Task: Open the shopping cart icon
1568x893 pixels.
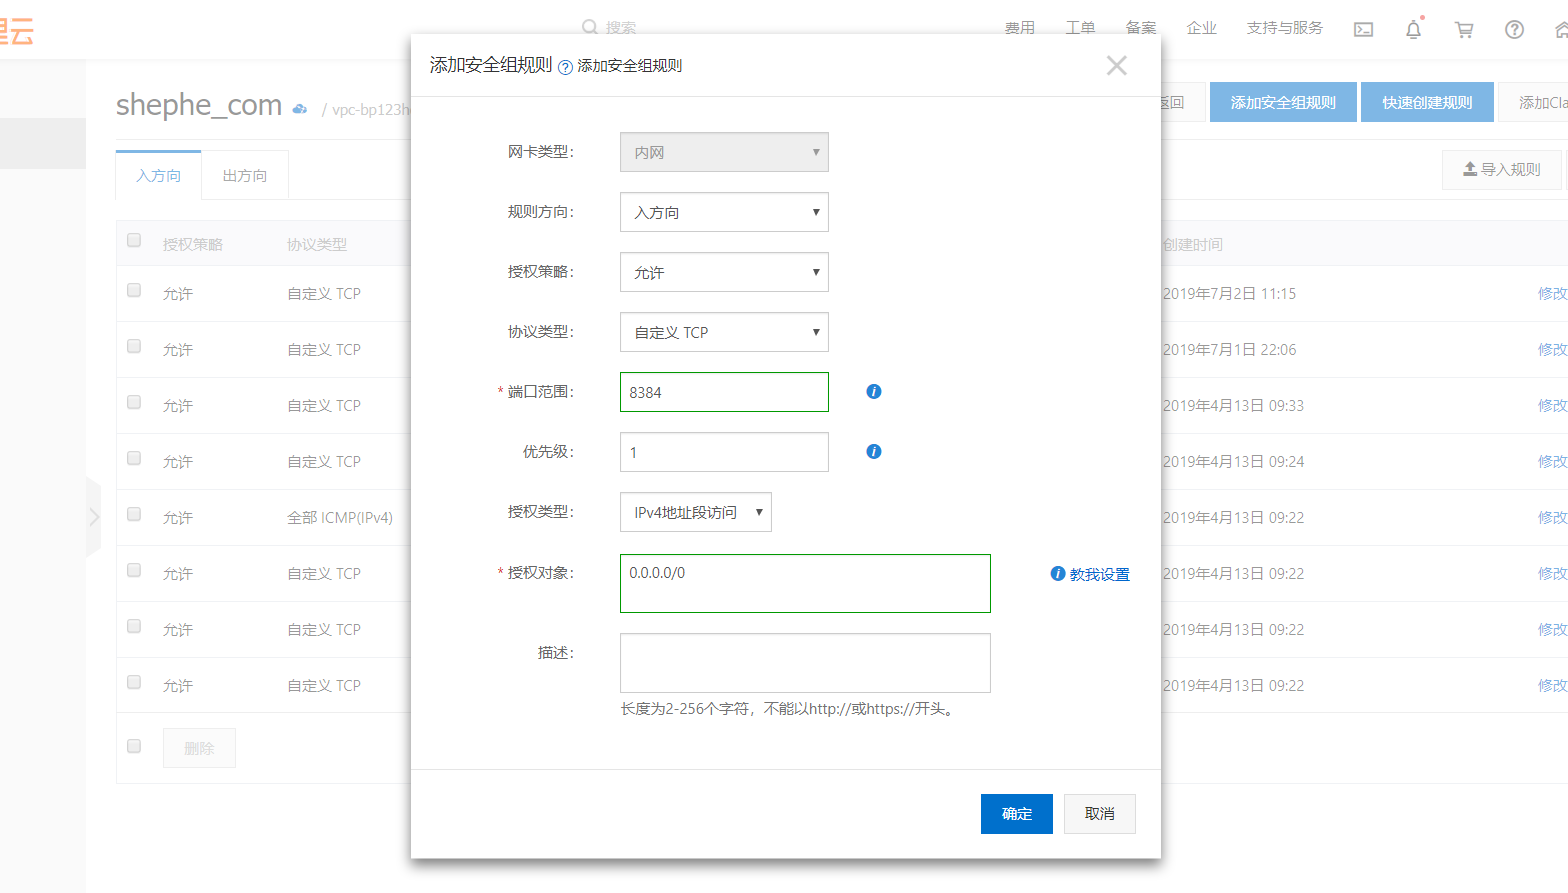Action: tap(1464, 30)
